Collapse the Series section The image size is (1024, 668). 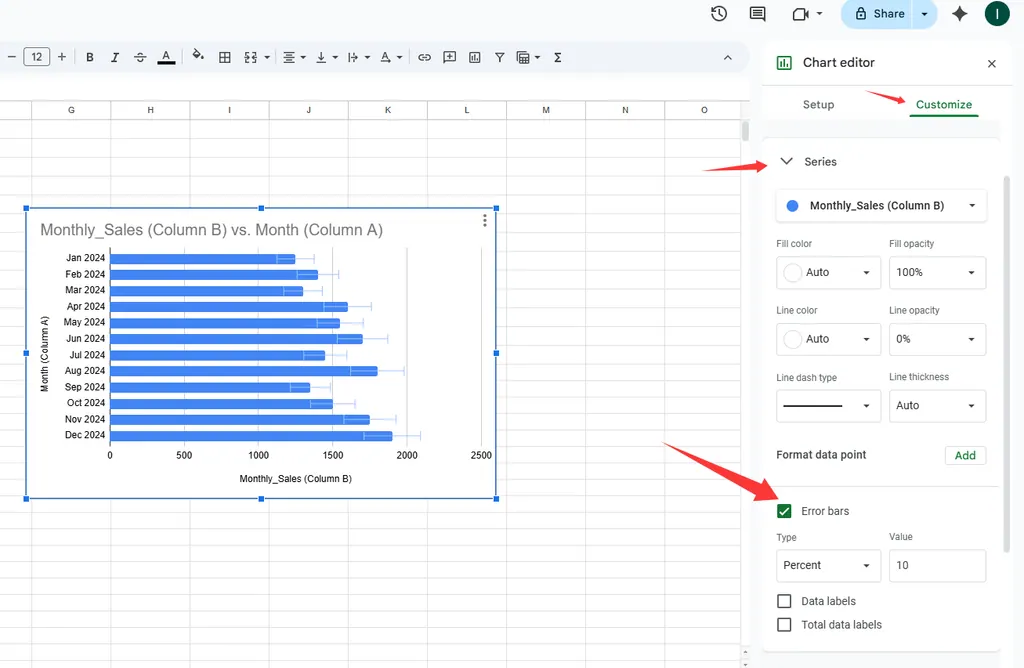tap(786, 161)
